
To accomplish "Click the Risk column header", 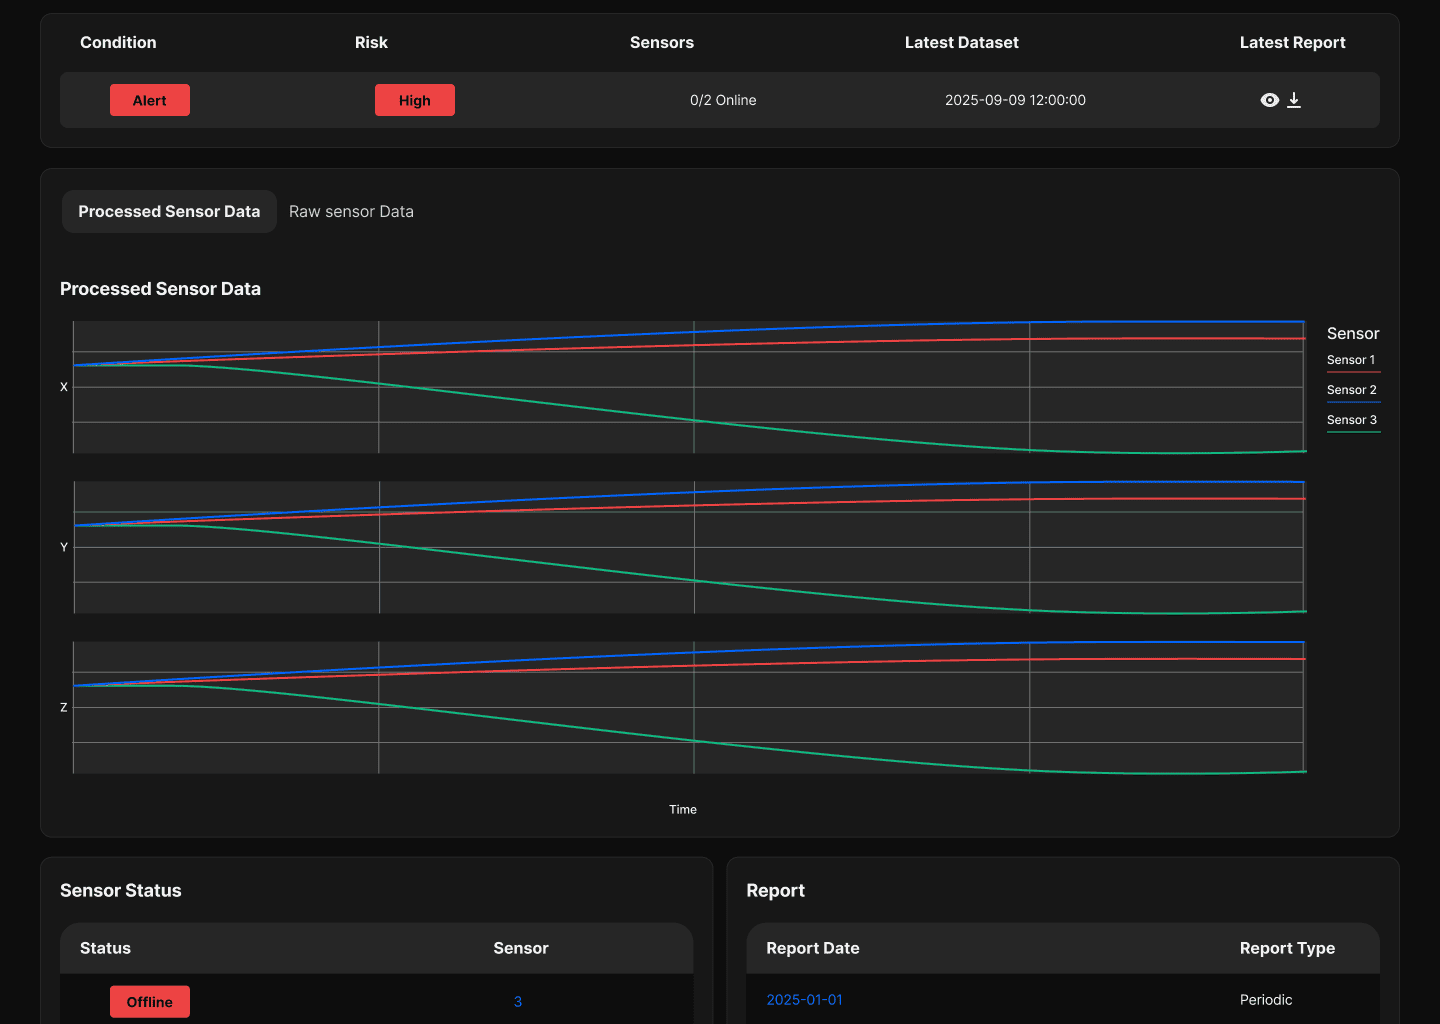I will [371, 42].
